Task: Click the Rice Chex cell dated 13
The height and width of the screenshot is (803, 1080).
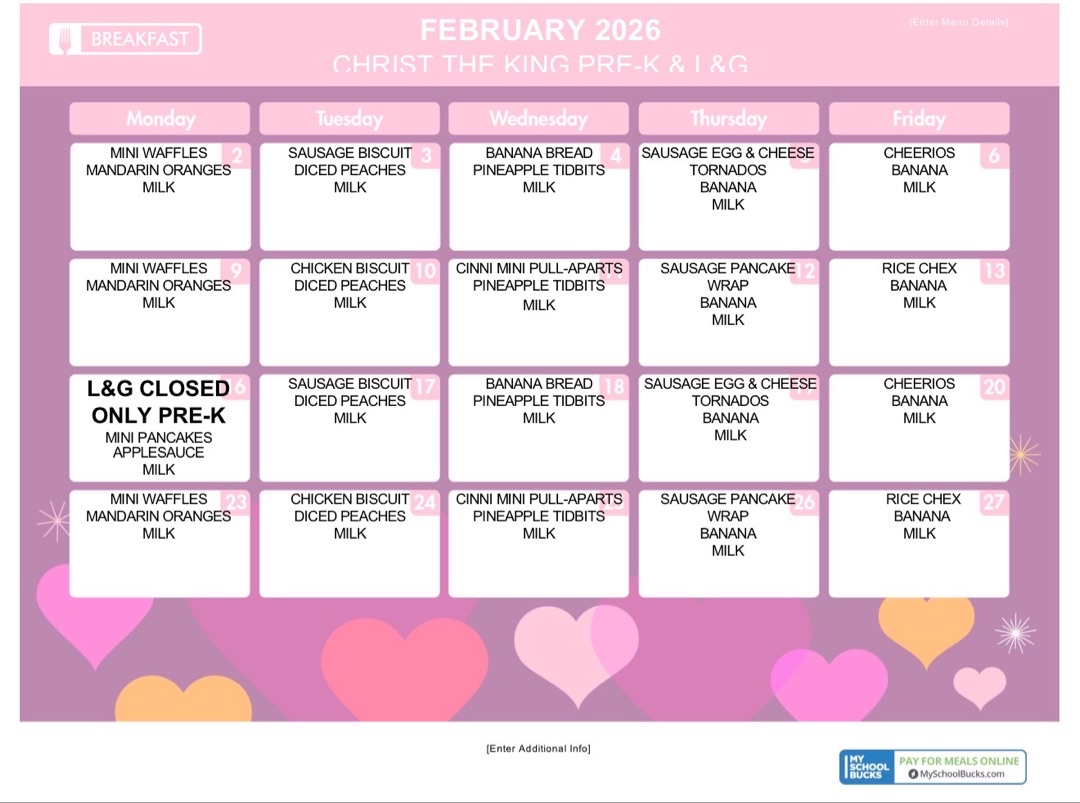Action: tap(919, 312)
